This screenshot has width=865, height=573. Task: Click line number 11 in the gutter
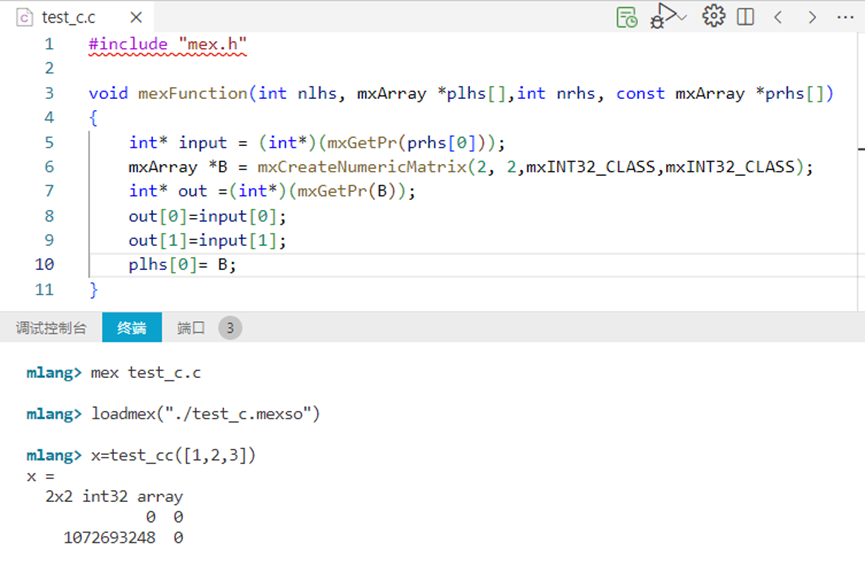45,290
